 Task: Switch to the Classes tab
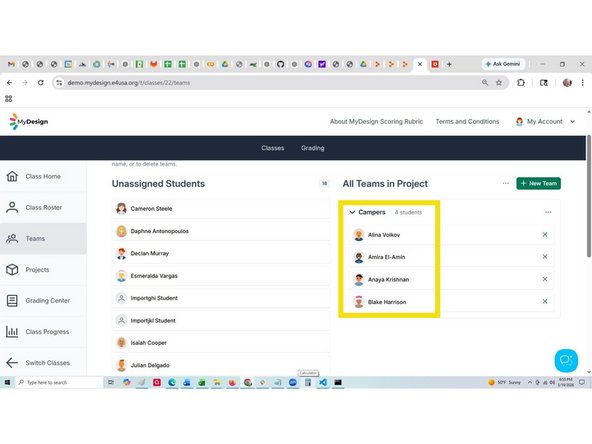[273, 148]
